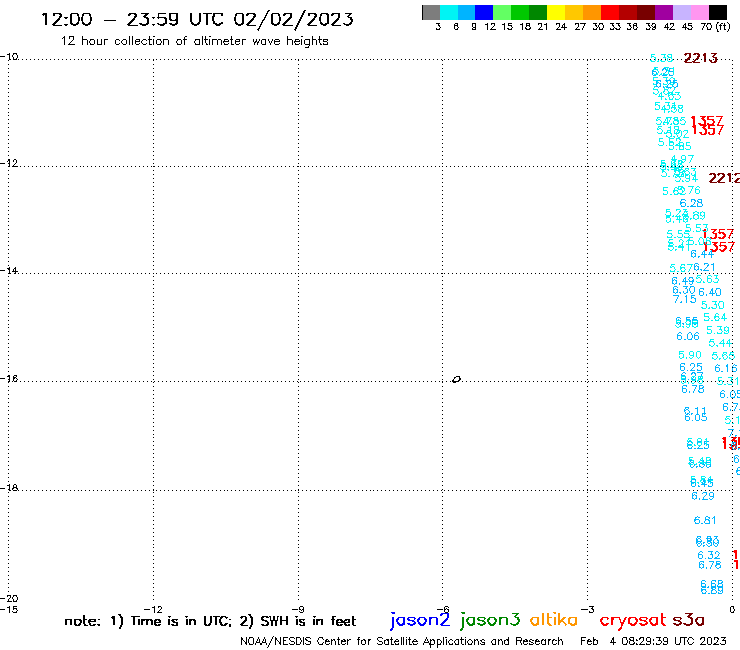The height and width of the screenshot is (650, 740).
Task: Click the wave height value '6.81'
Action: [705, 521]
